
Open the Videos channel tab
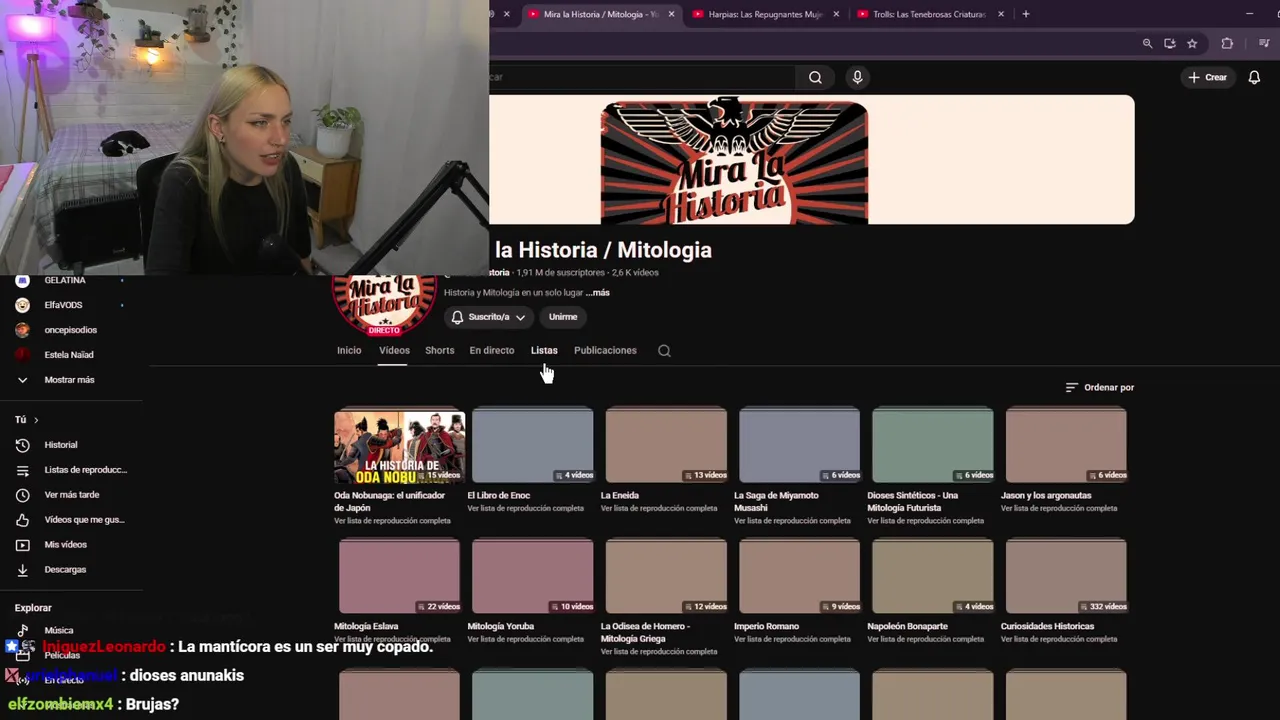pos(394,350)
